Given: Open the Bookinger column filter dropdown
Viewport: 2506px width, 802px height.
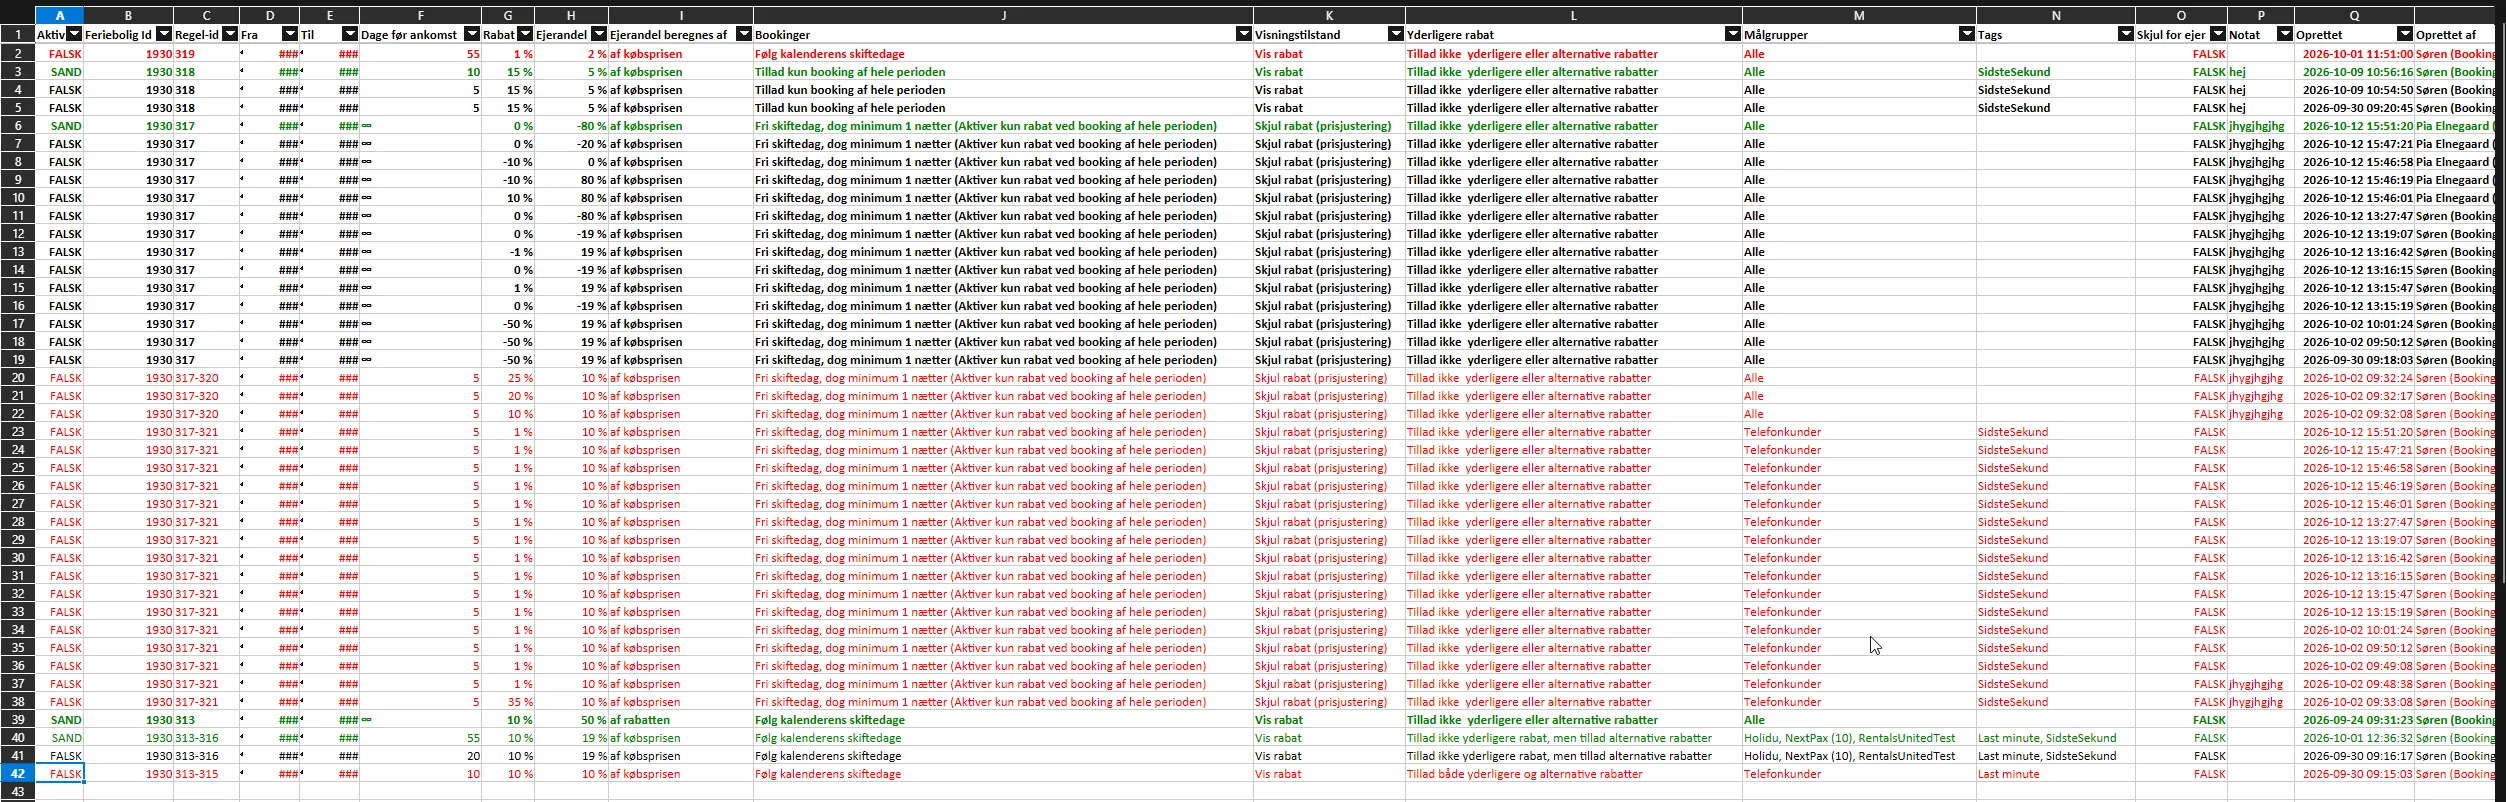Looking at the screenshot, I should 1244,34.
